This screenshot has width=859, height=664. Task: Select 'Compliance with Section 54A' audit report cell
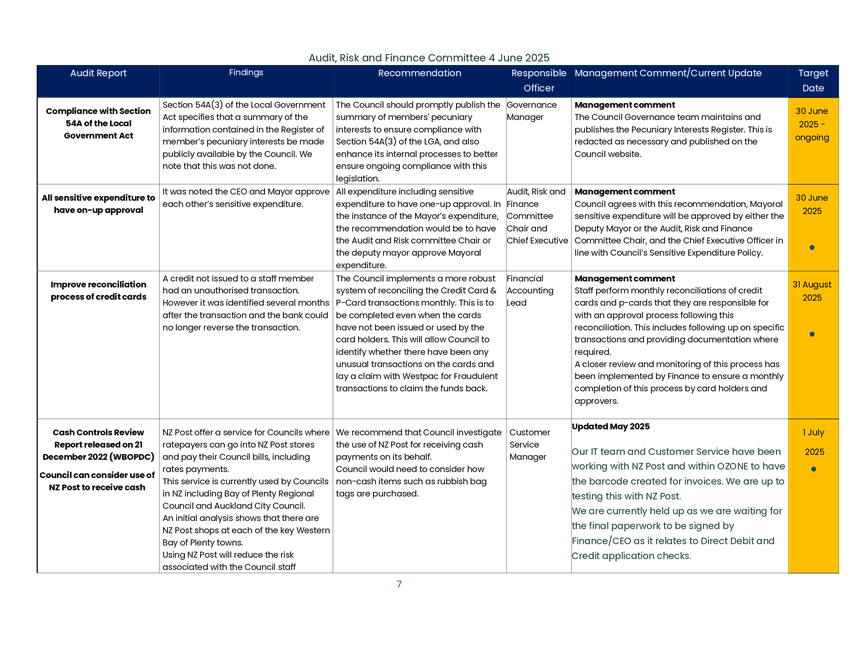pos(98,123)
